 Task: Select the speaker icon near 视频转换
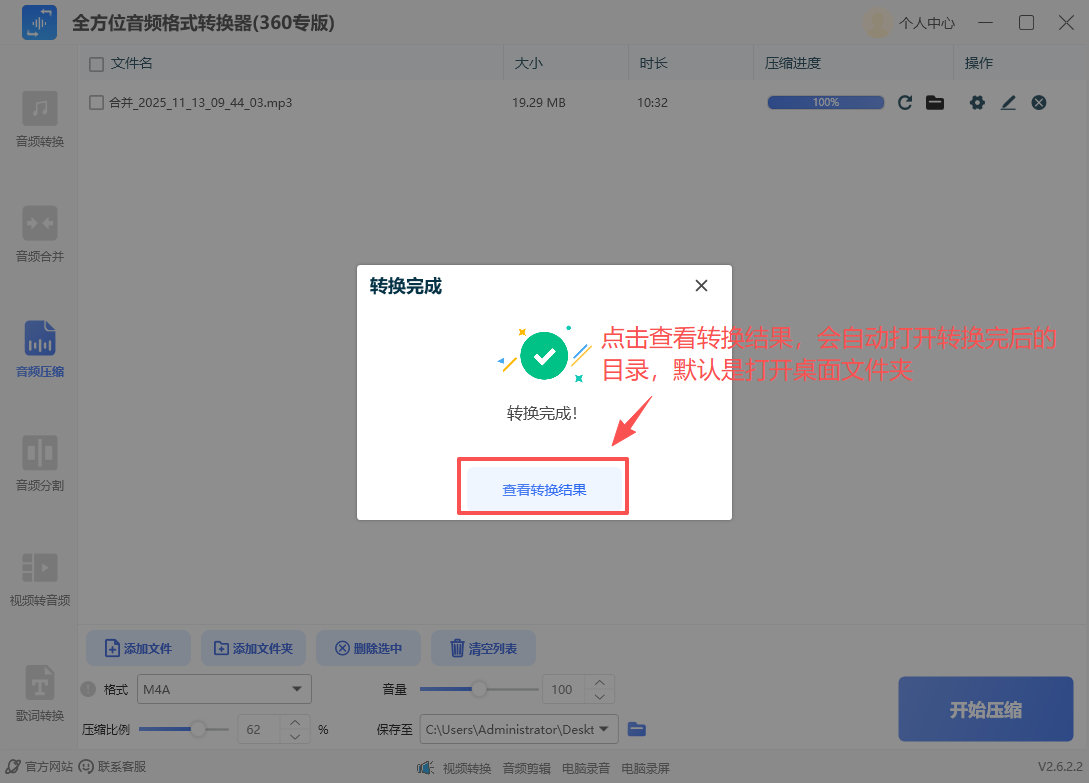(427, 768)
